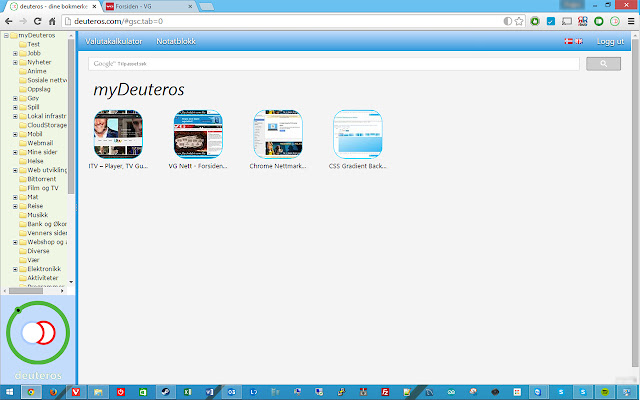The width and height of the screenshot is (640, 400).
Task: Switch language with the Norwegian flag
Action: click(568, 41)
